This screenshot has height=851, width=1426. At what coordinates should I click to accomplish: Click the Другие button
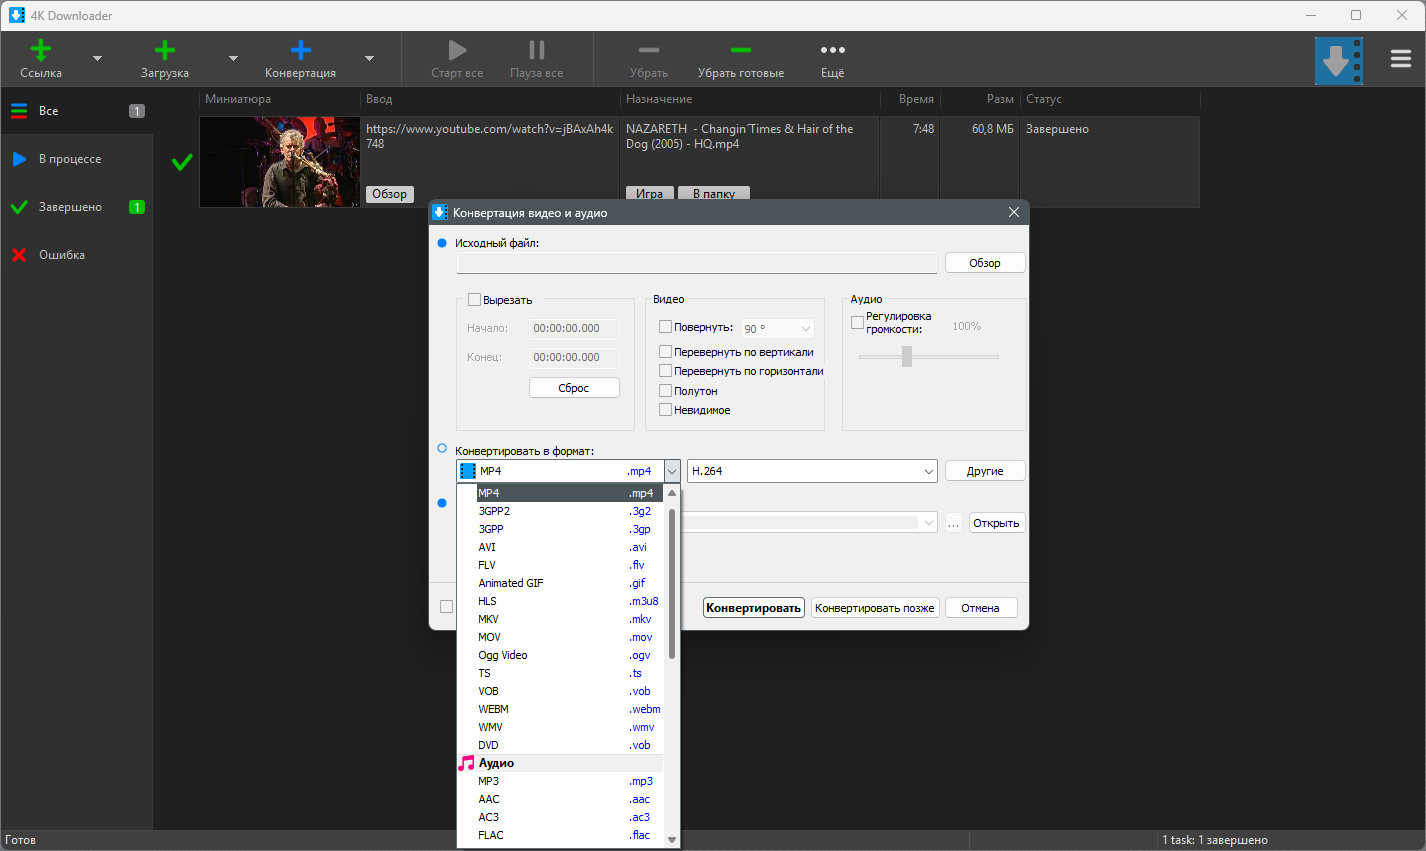point(985,471)
